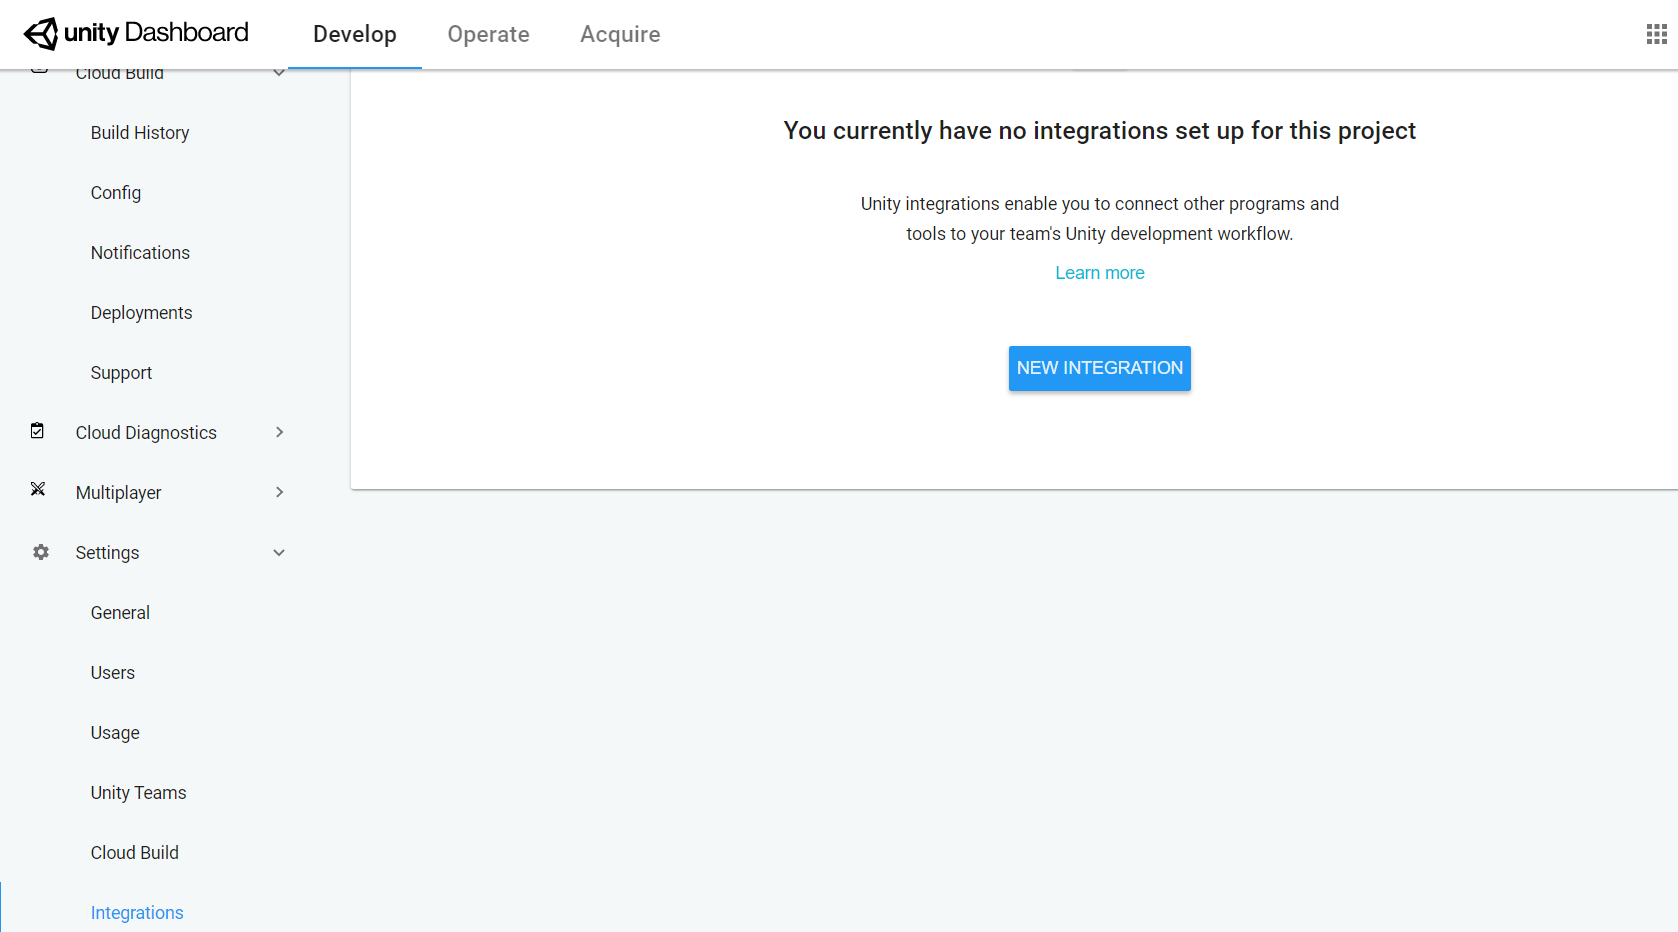The height and width of the screenshot is (932, 1678).
Task: Open Users settings
Action: click(112, 673)
